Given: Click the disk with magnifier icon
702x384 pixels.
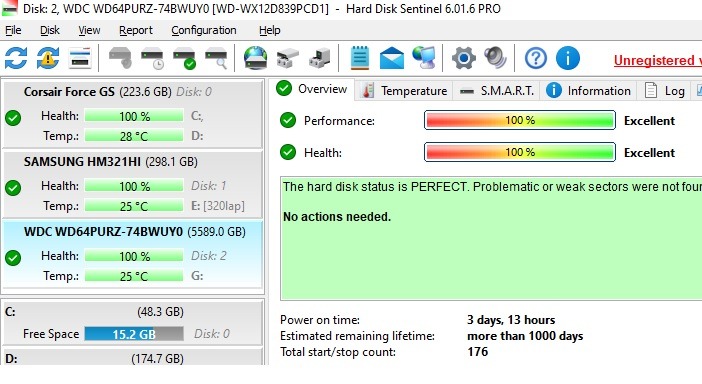Looking at the screenshot, I should point(217,58).
